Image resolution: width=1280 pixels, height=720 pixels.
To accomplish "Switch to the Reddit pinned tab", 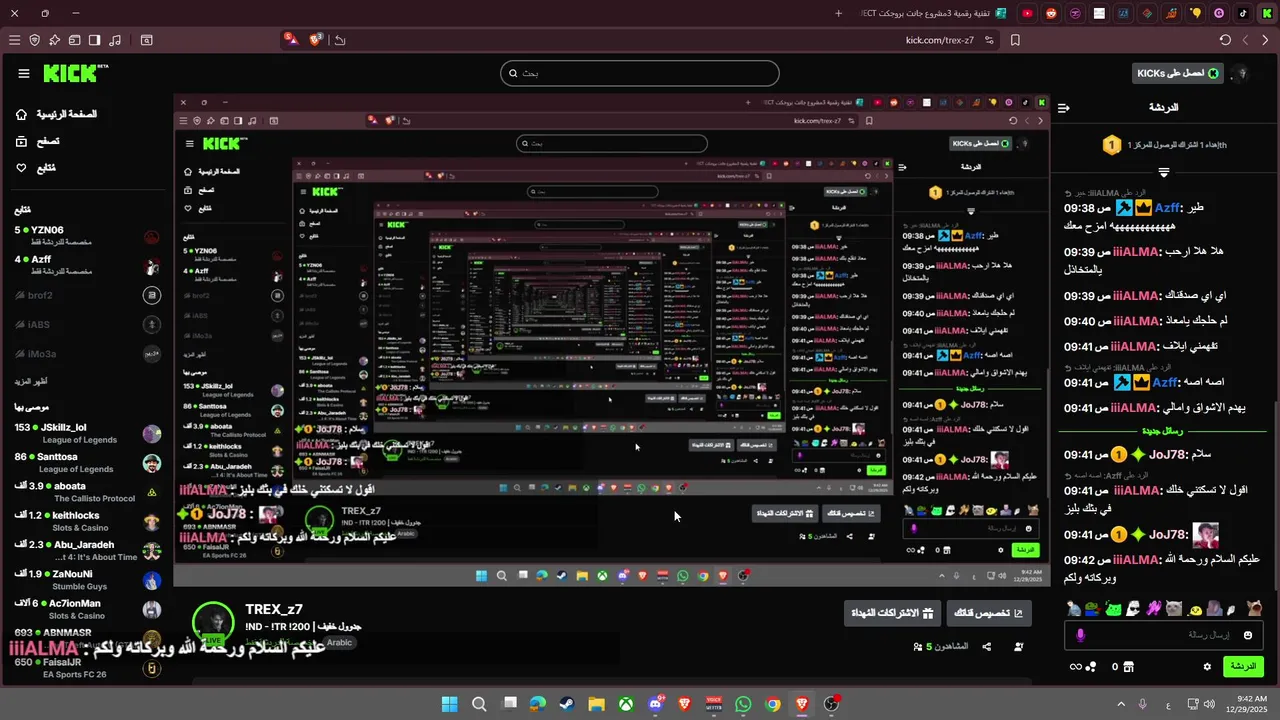I will [1051, 13].
